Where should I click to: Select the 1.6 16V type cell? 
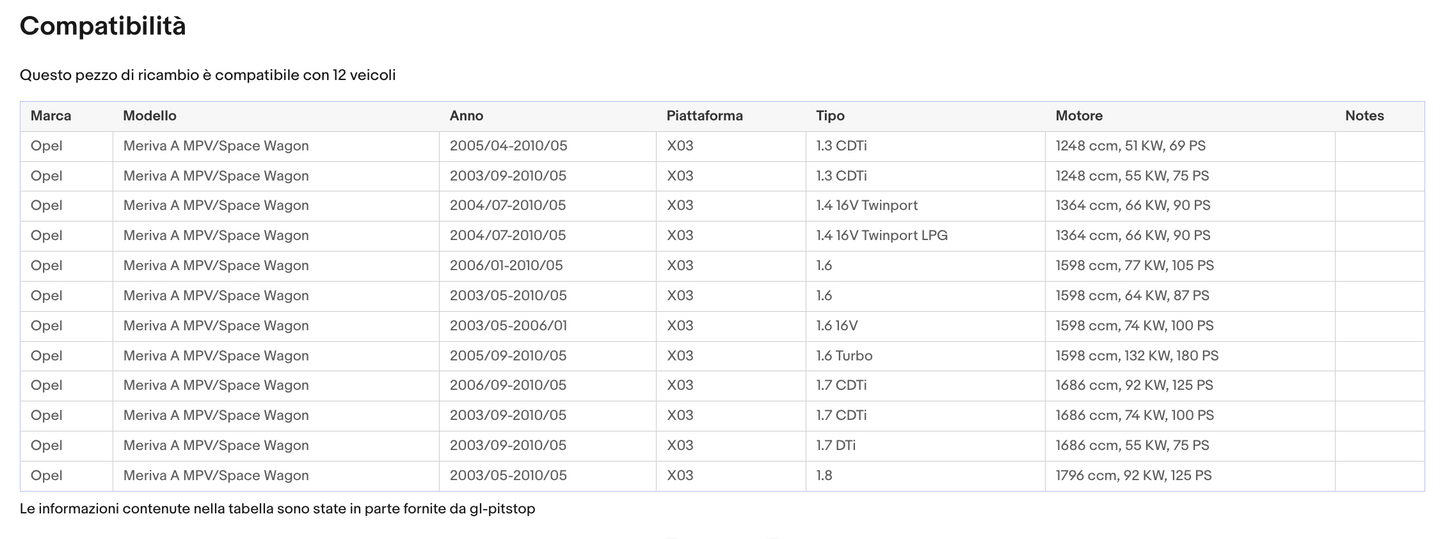(x=836, y=326)
